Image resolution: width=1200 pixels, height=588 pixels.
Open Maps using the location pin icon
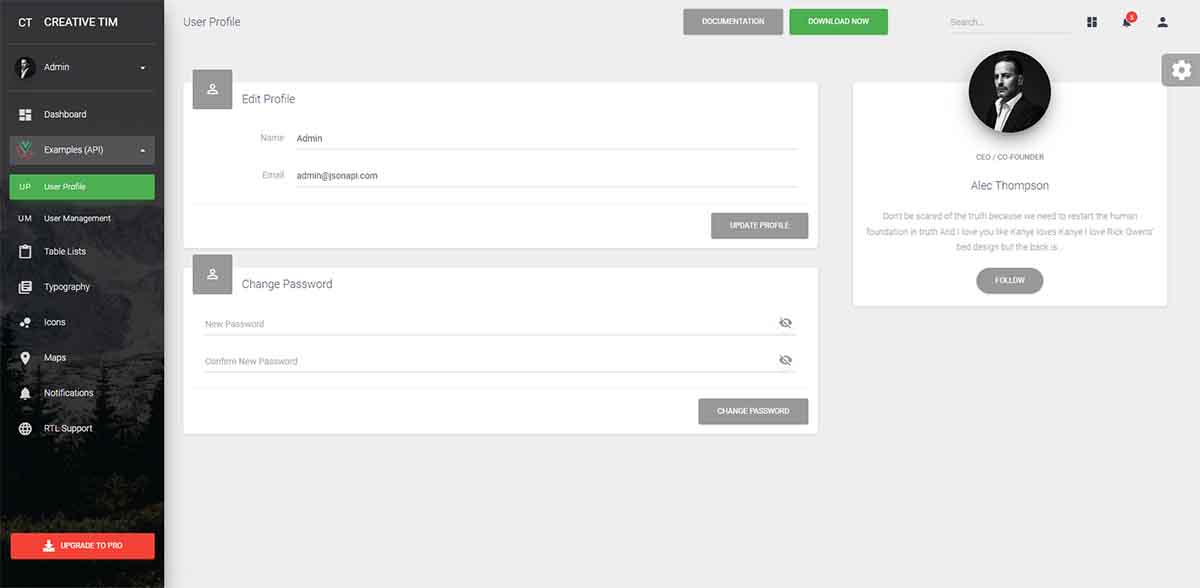click(x=24, y=357)
